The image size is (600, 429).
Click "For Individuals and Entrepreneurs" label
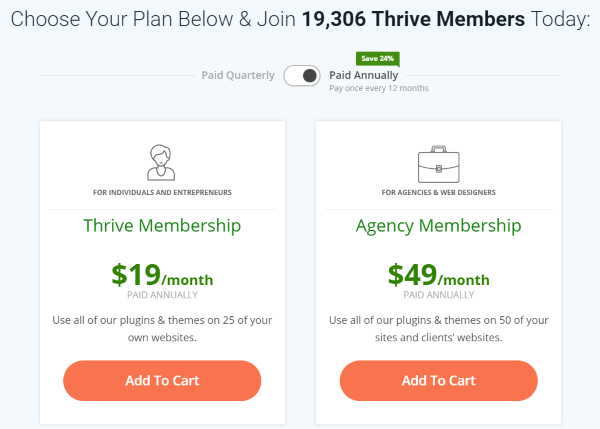(x=162, y=192)
